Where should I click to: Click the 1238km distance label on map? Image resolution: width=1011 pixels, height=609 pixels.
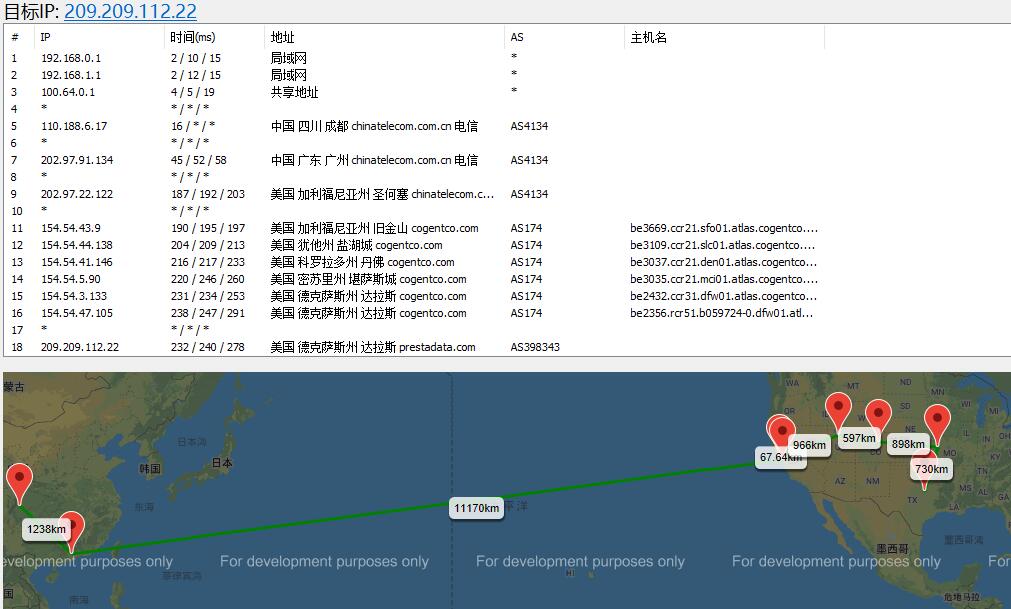[46, 529]
